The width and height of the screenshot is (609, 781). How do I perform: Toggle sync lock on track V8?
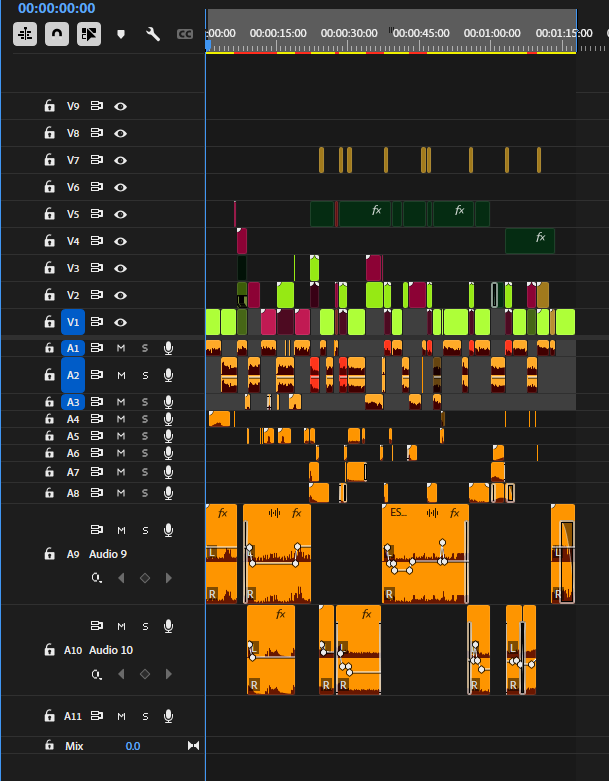pyautogui.click(x=97, y=132)
